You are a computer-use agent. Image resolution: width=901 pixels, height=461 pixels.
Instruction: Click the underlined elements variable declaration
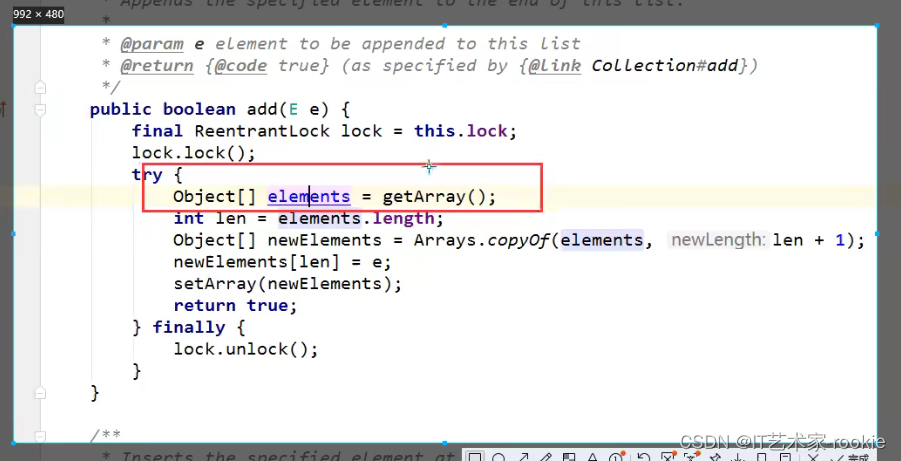coord(309,197)
